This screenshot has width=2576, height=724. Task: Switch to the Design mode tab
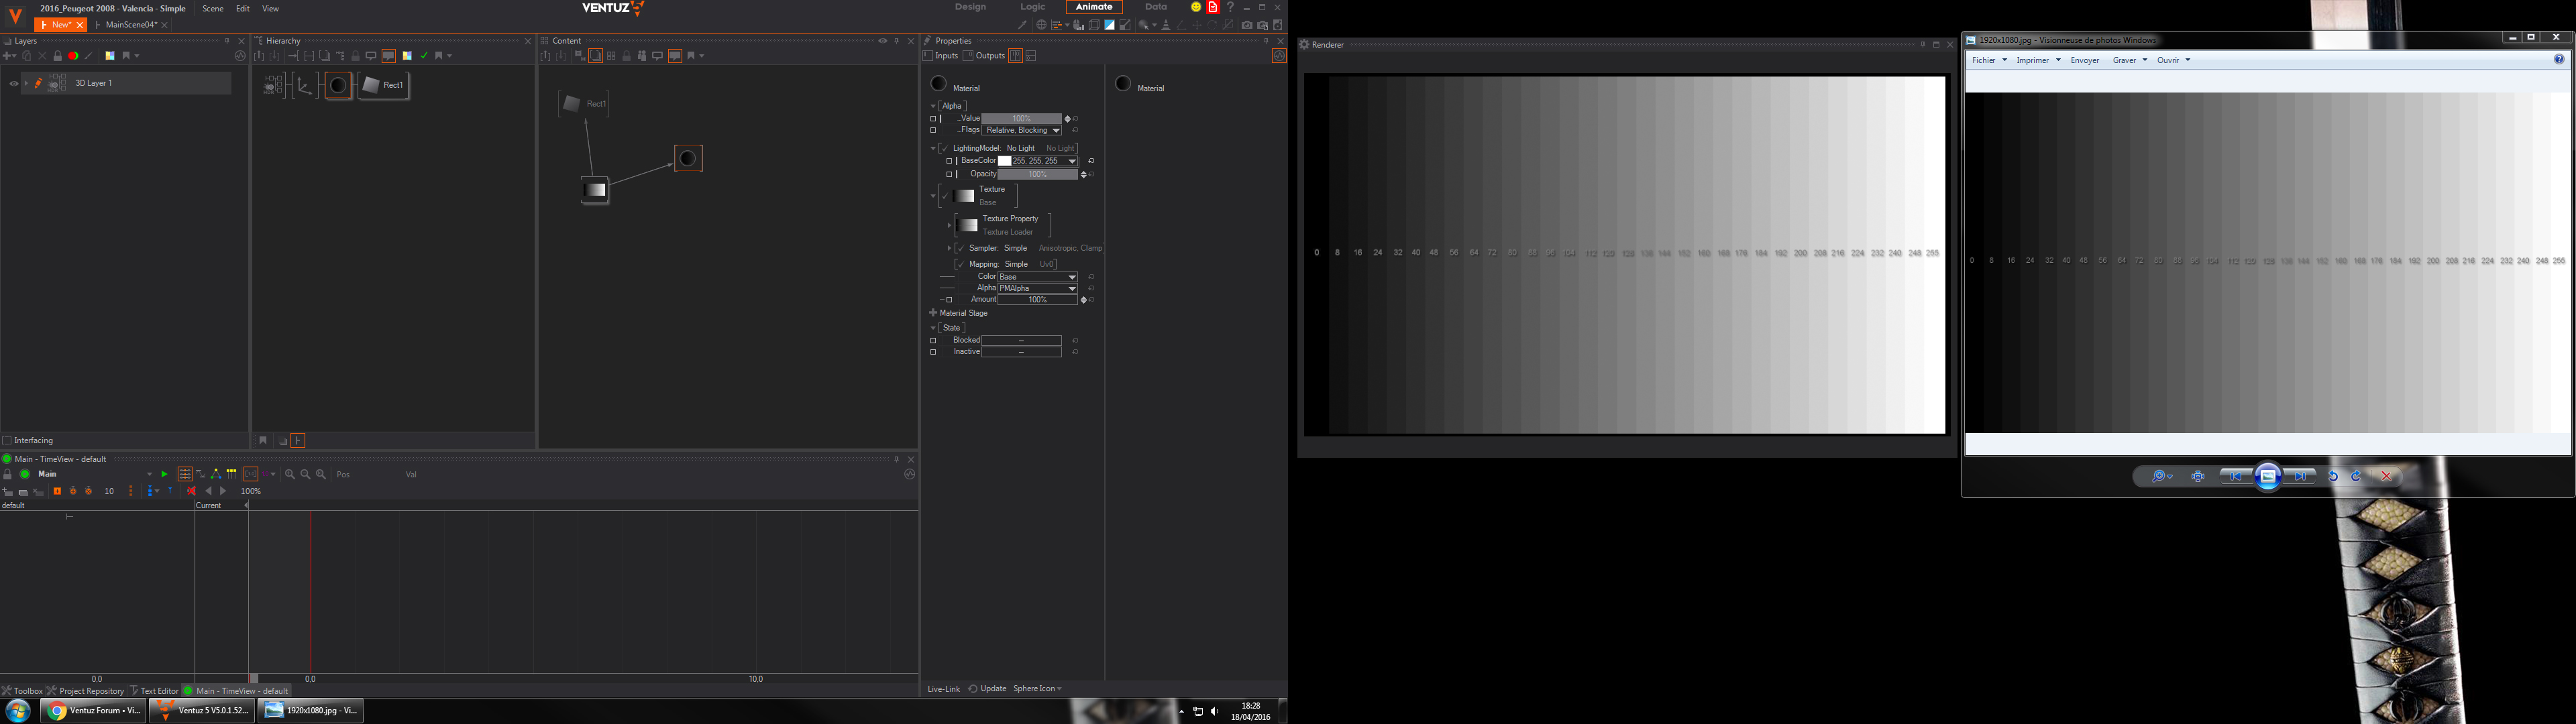969,7
